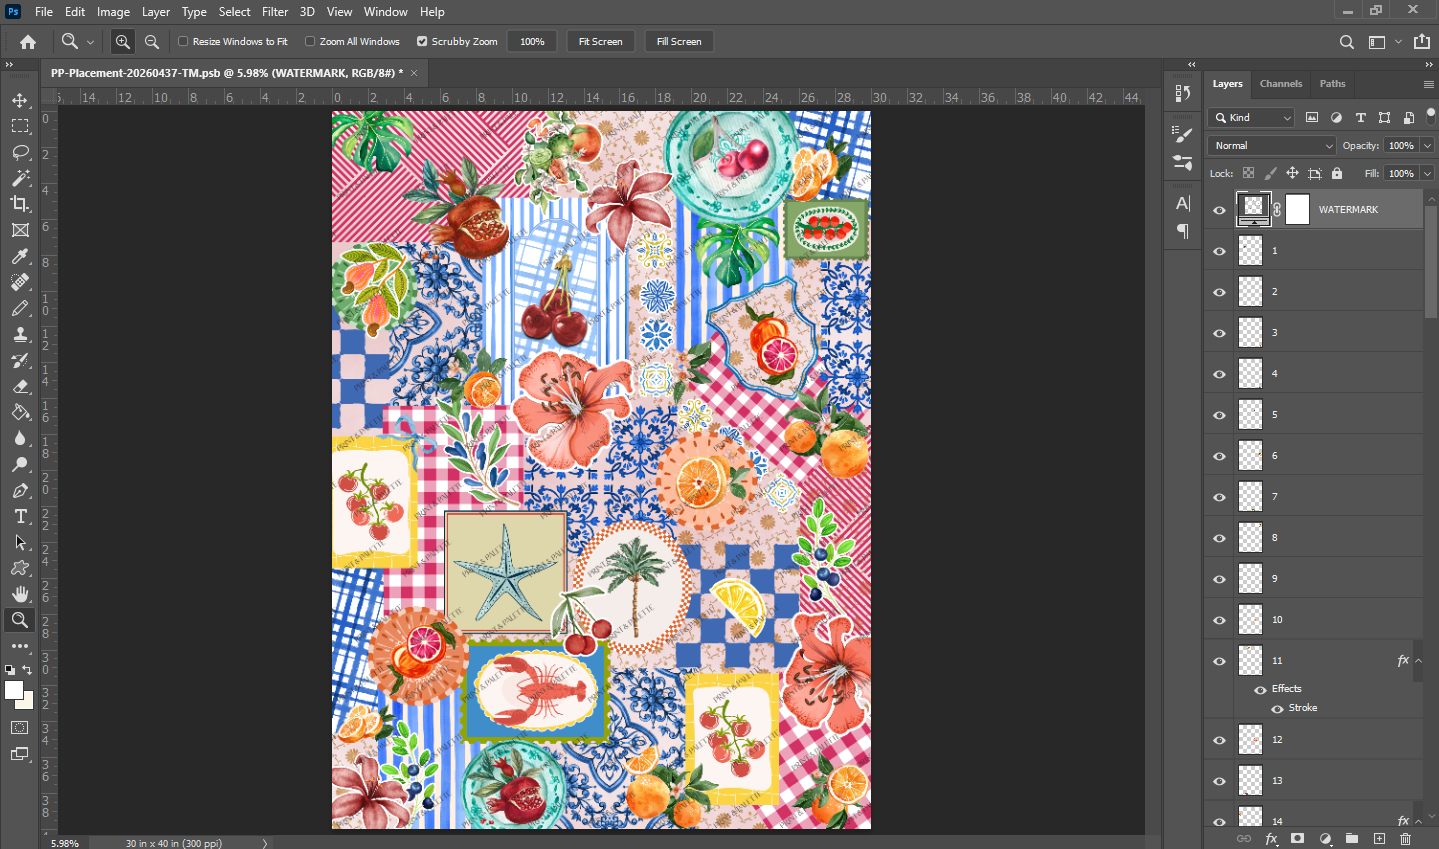
Task: Create a new group folder
Action: pyautogui.click(x=1352, y=839)
